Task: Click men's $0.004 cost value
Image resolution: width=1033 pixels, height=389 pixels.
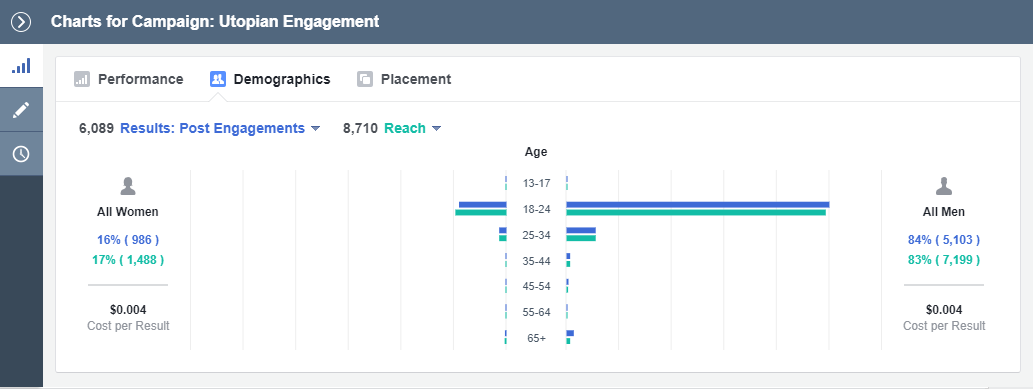Action: (944, 310)
